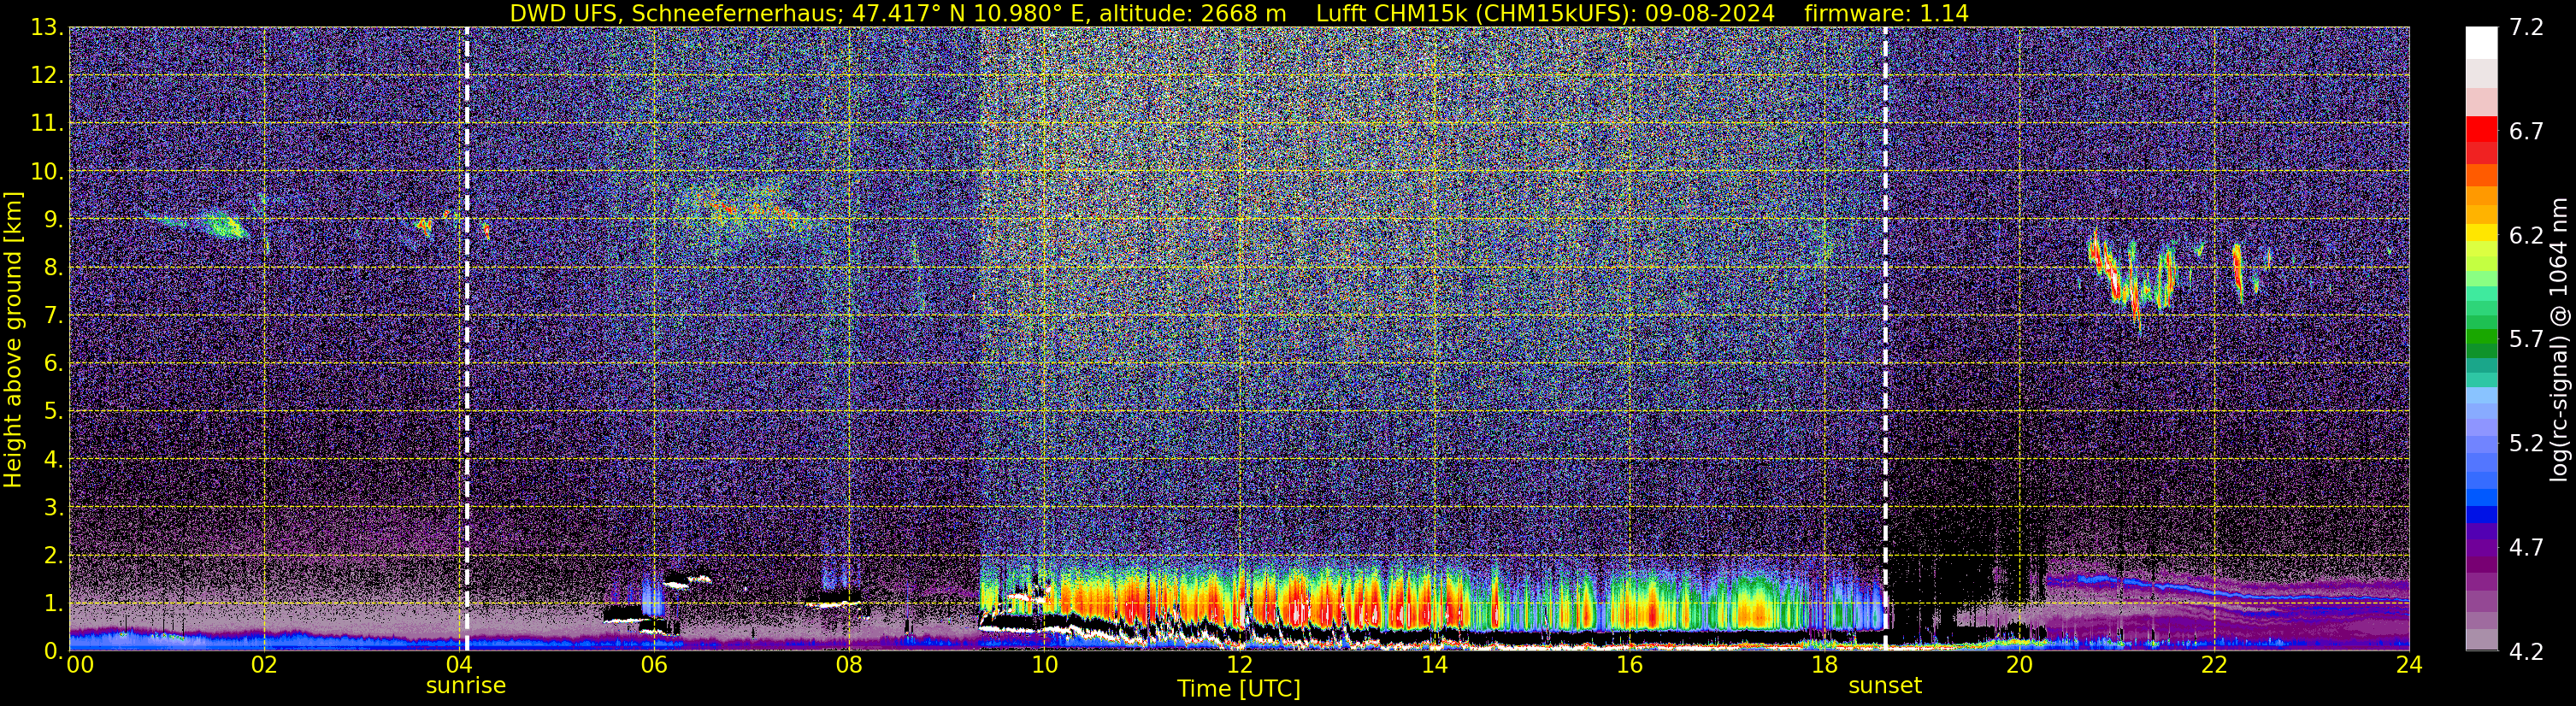The width and height of the screenshot is (2576, 706).
Task: Click the red colorbar swatch near 6.7
Action: (2481, 129)
